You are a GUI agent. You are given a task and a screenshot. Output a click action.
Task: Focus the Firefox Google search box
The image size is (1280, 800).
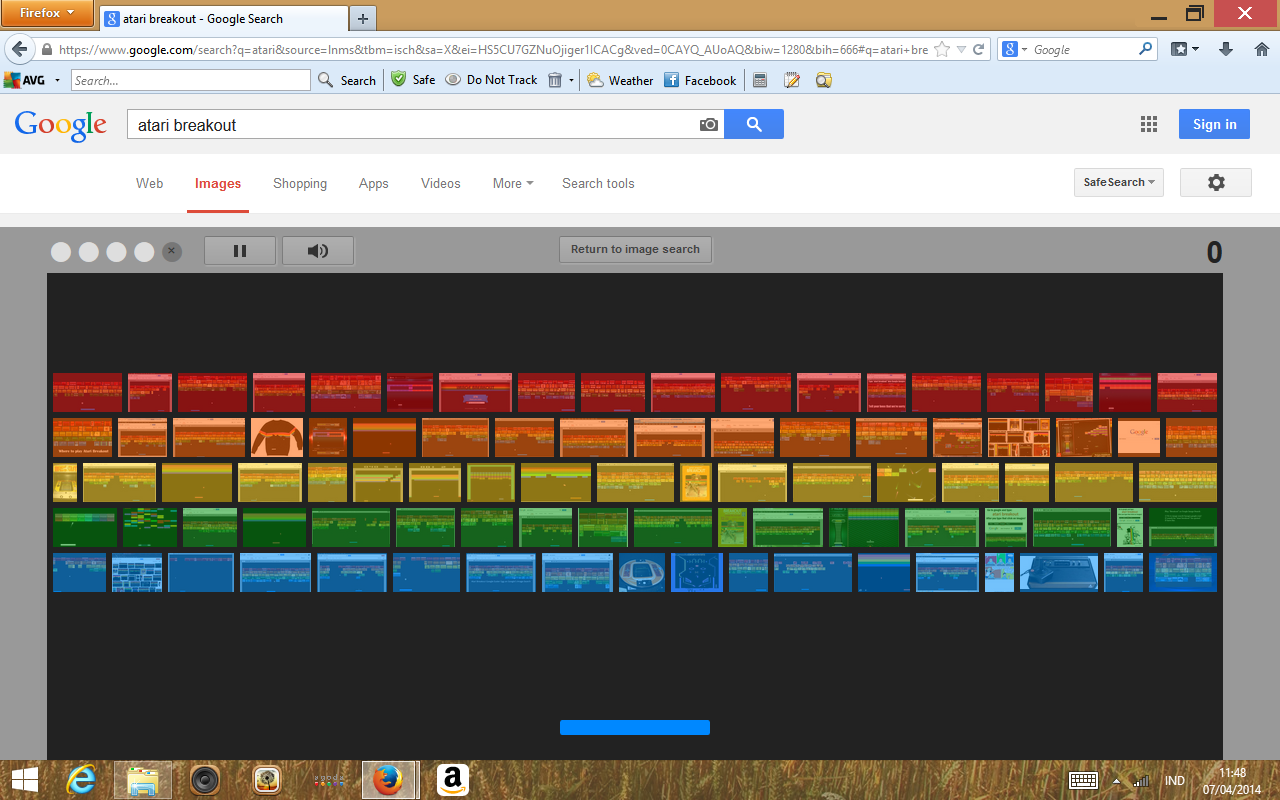point(1084,49)
